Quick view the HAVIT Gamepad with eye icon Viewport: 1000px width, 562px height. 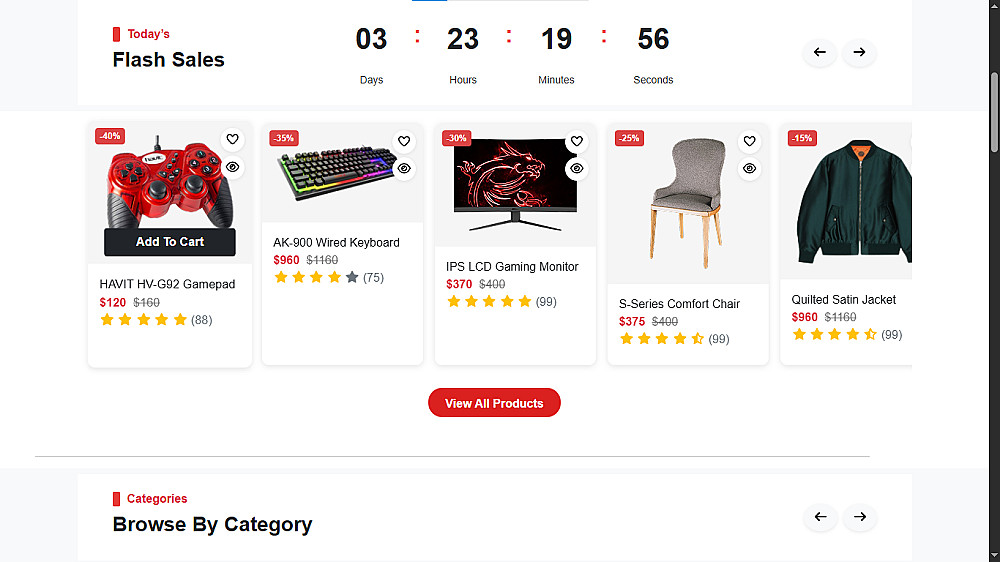point(232,167)
